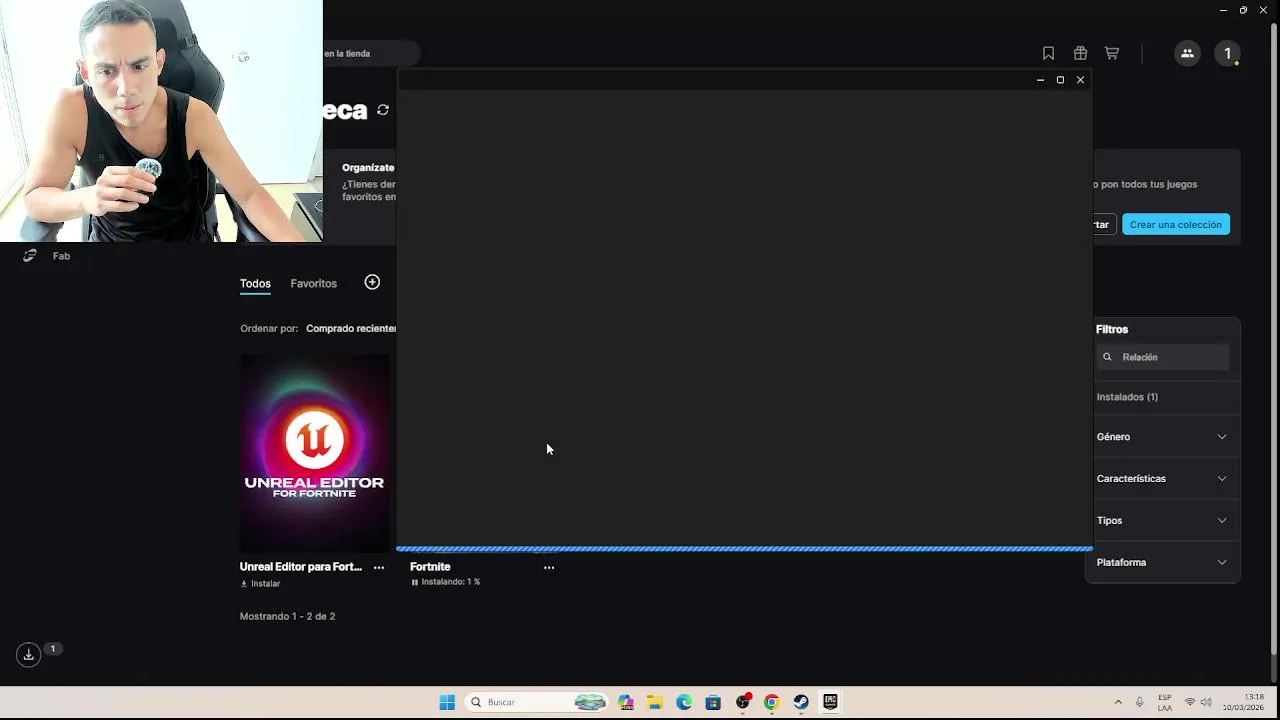Open Copilot app from taskbar
This screenshot has height=720, width=1280.
[x=625, y=702]
